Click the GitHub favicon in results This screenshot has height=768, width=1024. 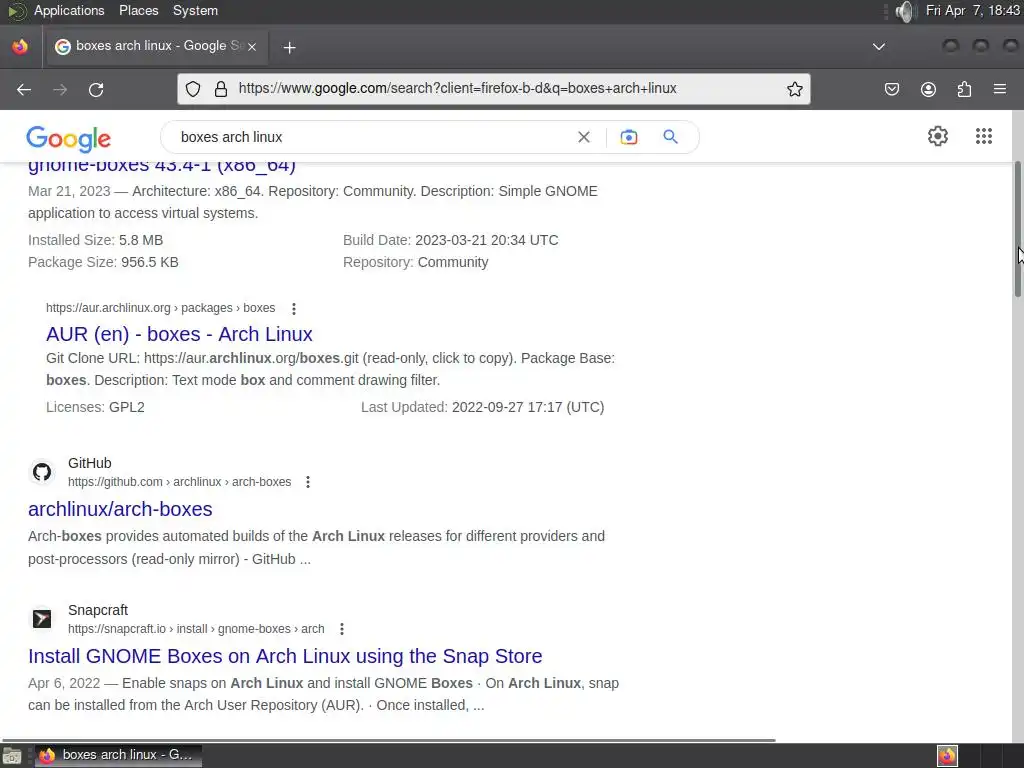[42, 472]
